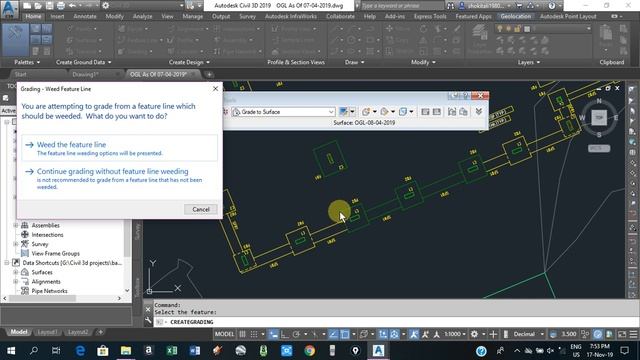Open the Survey ribbon tab

tap(247, 16)
